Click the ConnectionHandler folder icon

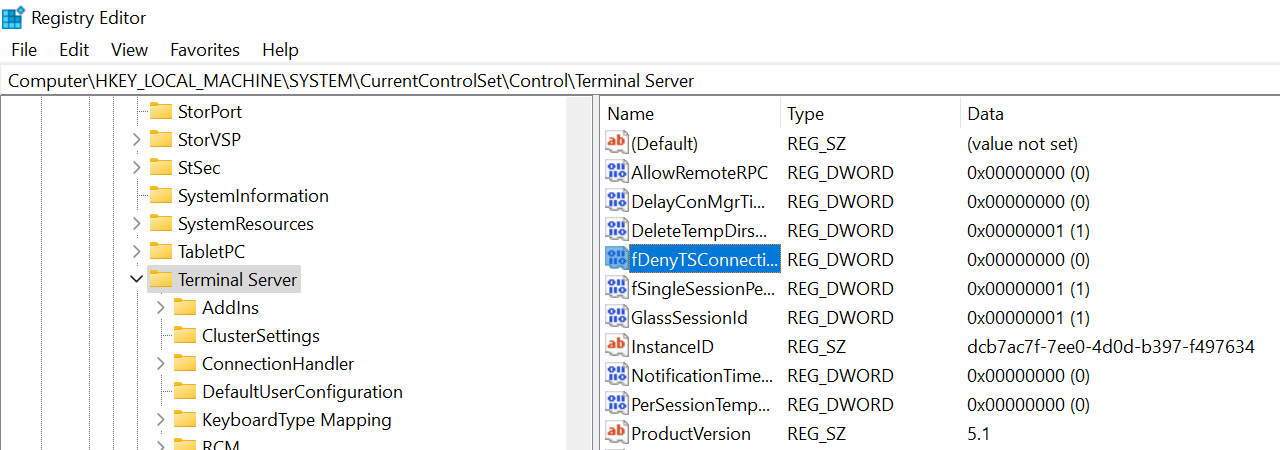(185, 363)
